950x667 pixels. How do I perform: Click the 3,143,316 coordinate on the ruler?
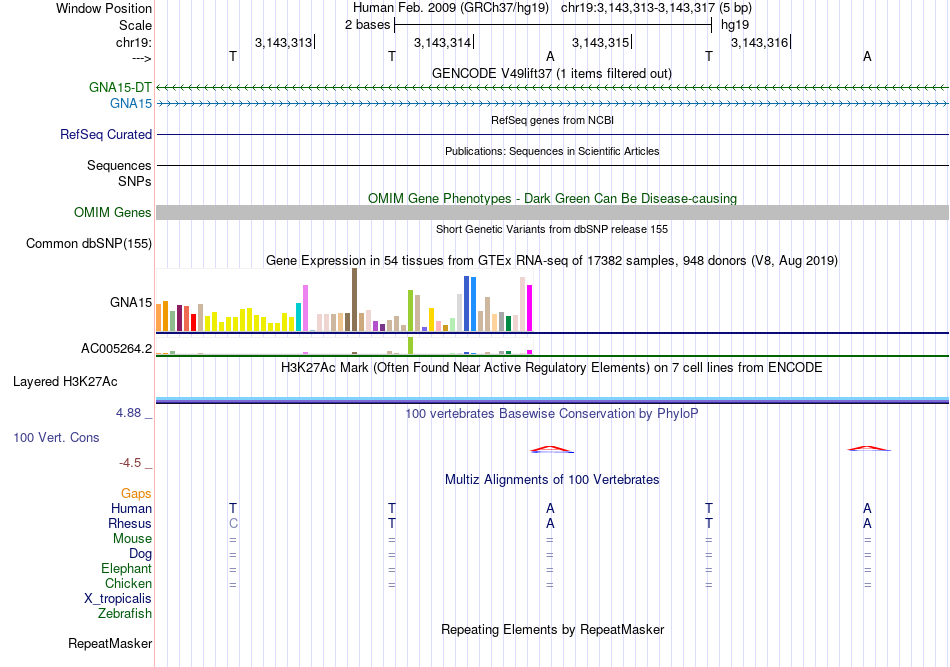click(759, 42)
